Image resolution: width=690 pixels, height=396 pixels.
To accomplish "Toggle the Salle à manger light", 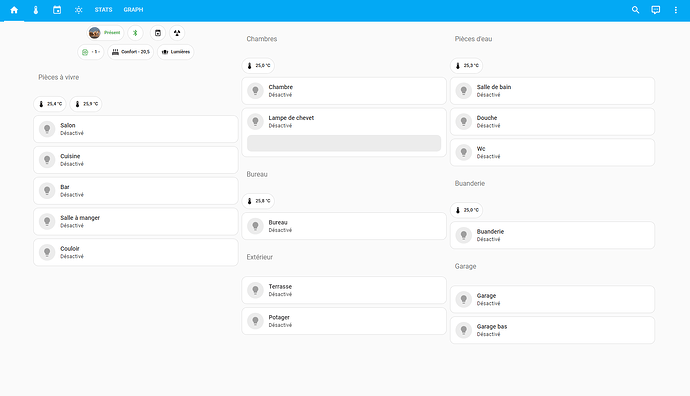I will tap(136, 221).
